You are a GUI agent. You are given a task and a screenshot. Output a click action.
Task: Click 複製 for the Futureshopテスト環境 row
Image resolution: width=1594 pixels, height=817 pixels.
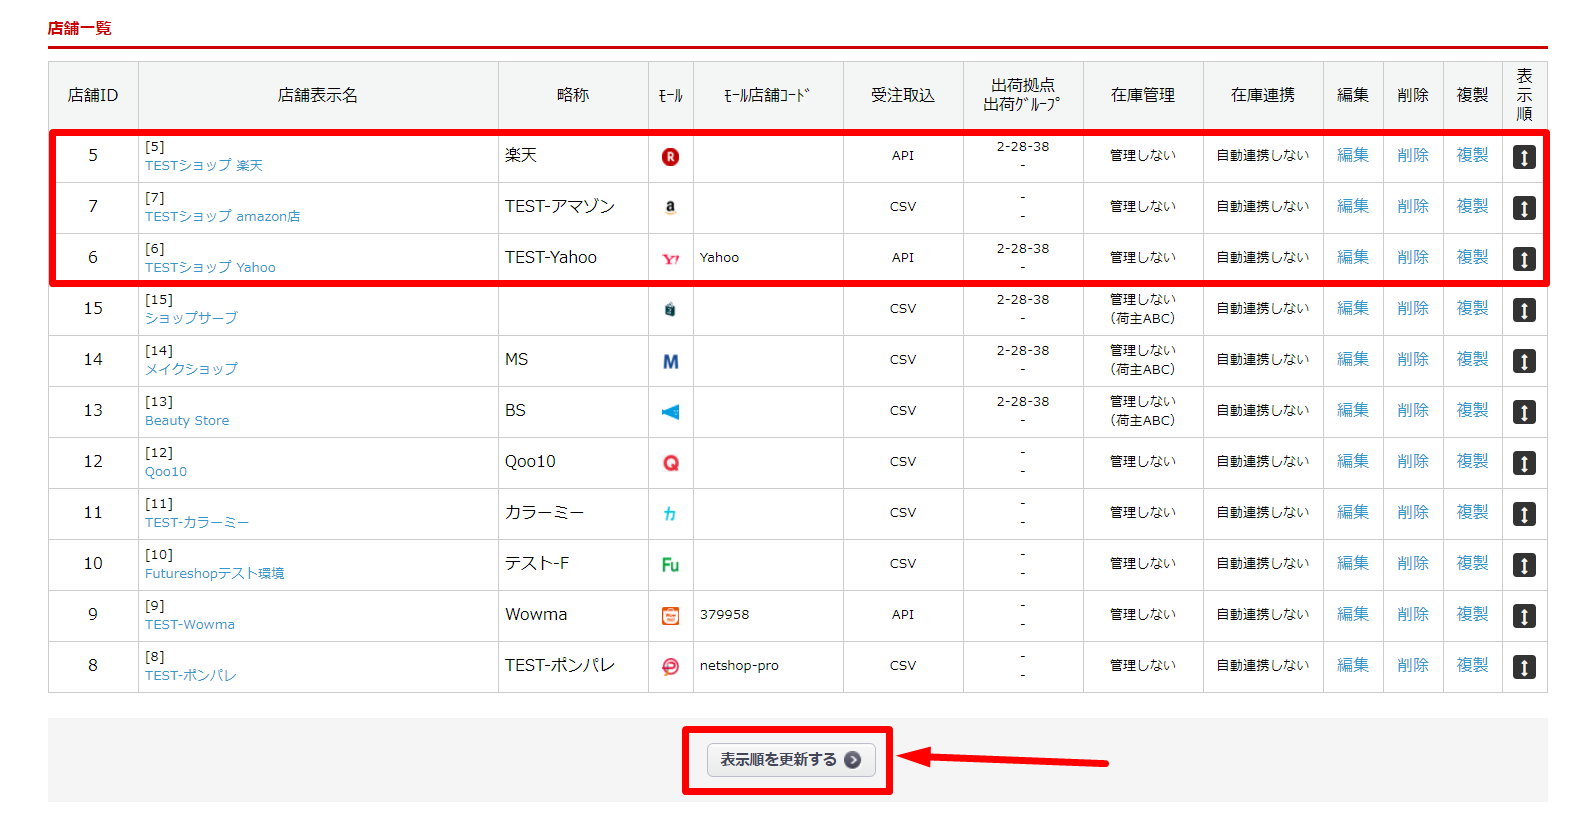[x=1472, y=563]
